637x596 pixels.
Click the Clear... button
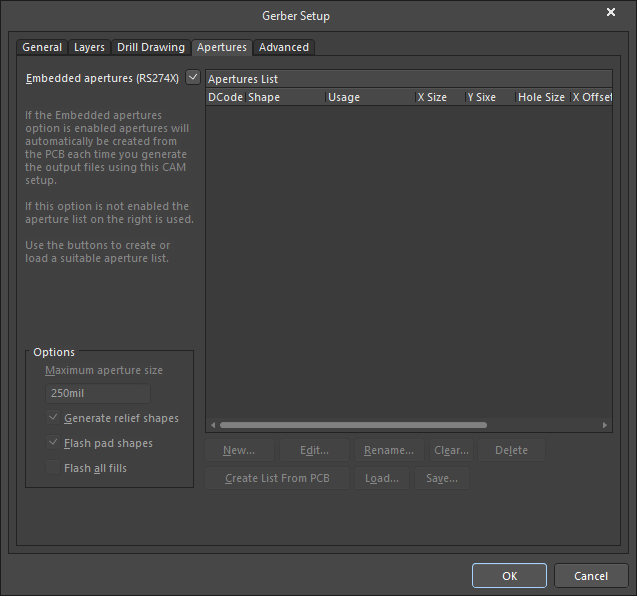pyautogui.click(x=451, y=450)
